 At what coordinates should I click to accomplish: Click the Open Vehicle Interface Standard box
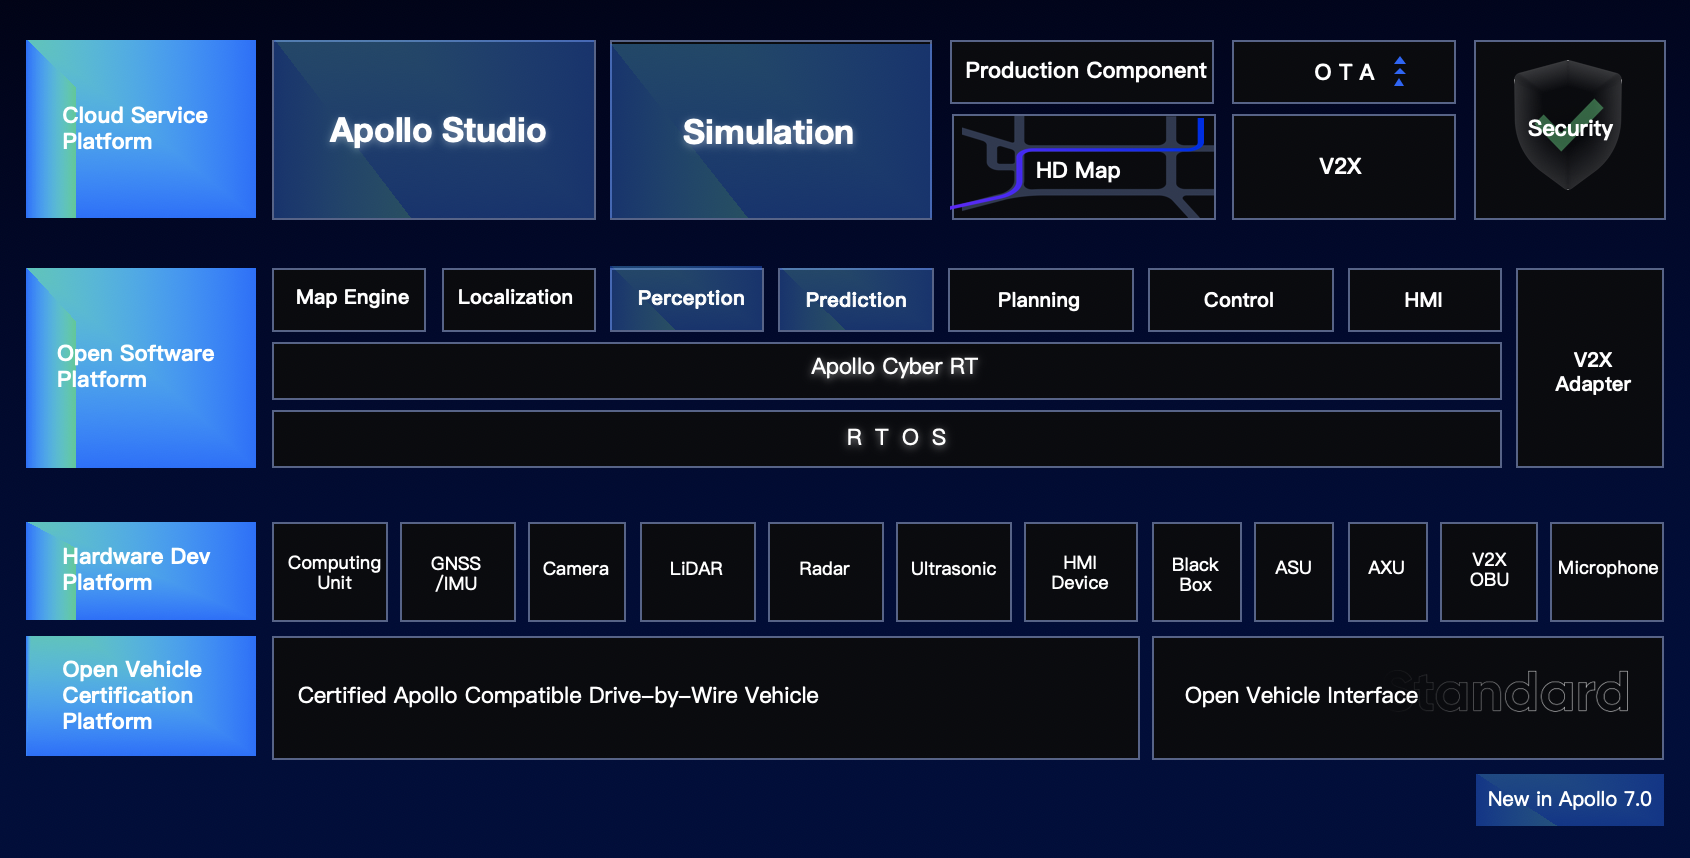[1408, 698]
